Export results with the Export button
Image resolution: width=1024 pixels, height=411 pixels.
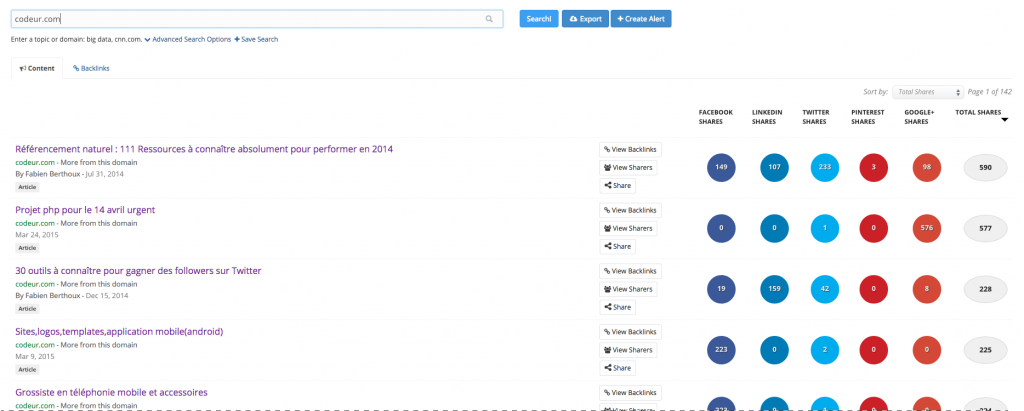tap(585, 19)
